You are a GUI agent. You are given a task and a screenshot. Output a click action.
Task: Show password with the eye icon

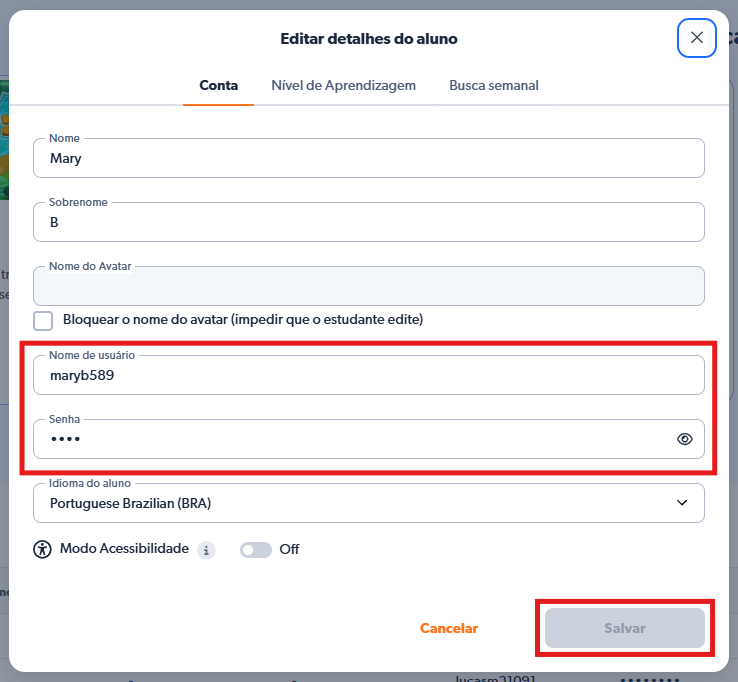684,439
